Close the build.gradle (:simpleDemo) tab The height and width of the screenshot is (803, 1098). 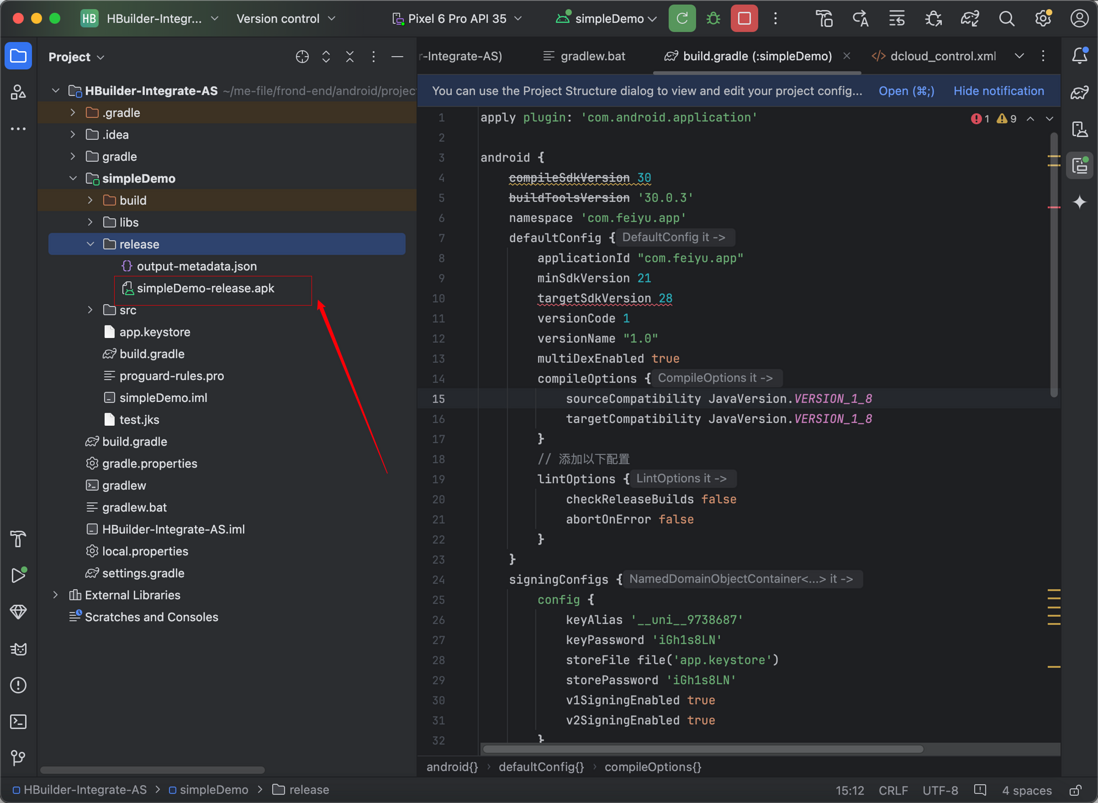coord(847,56)
